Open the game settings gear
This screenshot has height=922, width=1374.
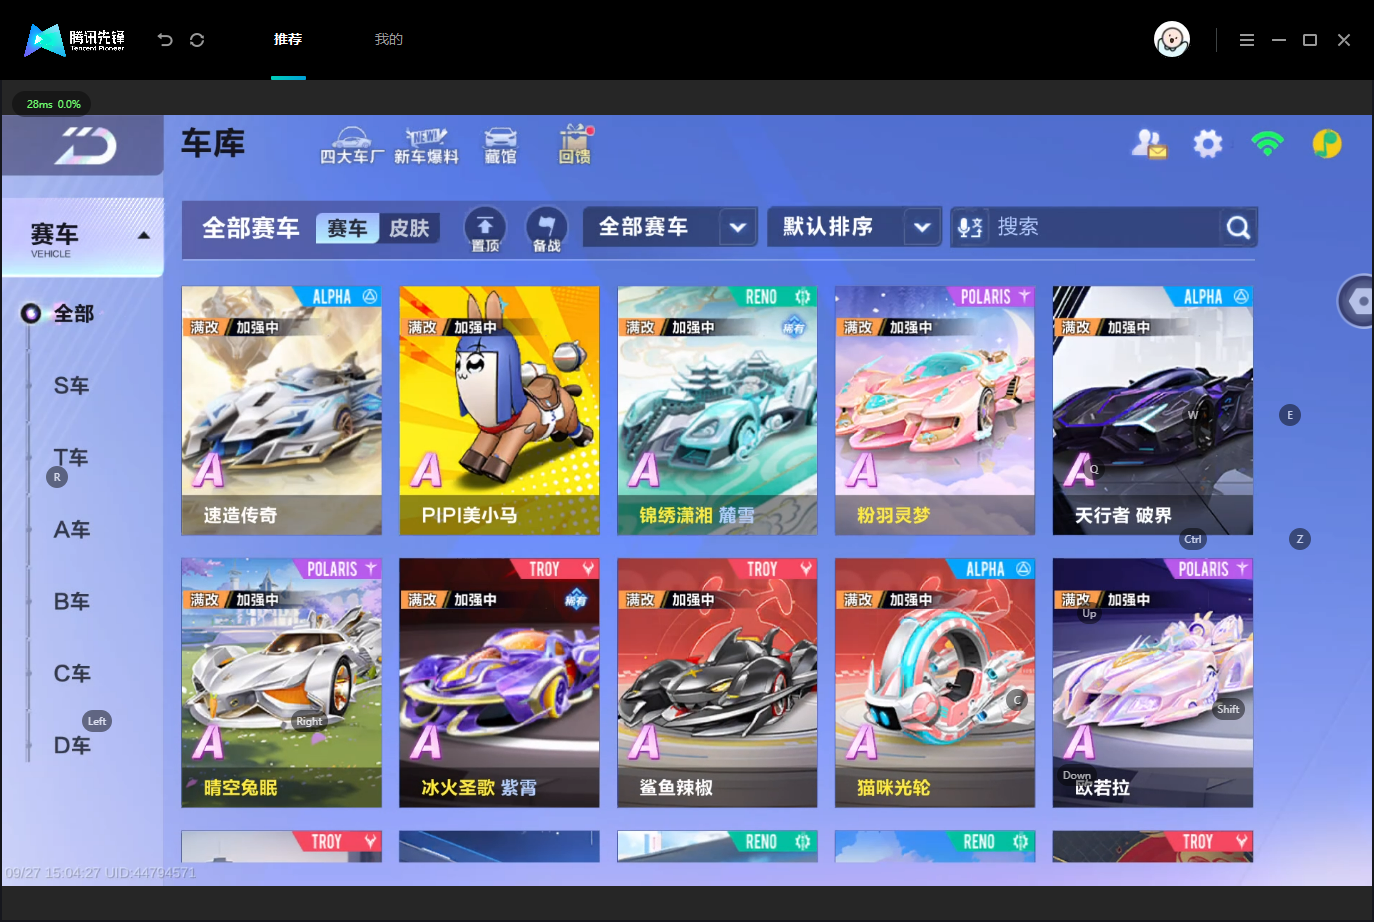click(1208, 144)
